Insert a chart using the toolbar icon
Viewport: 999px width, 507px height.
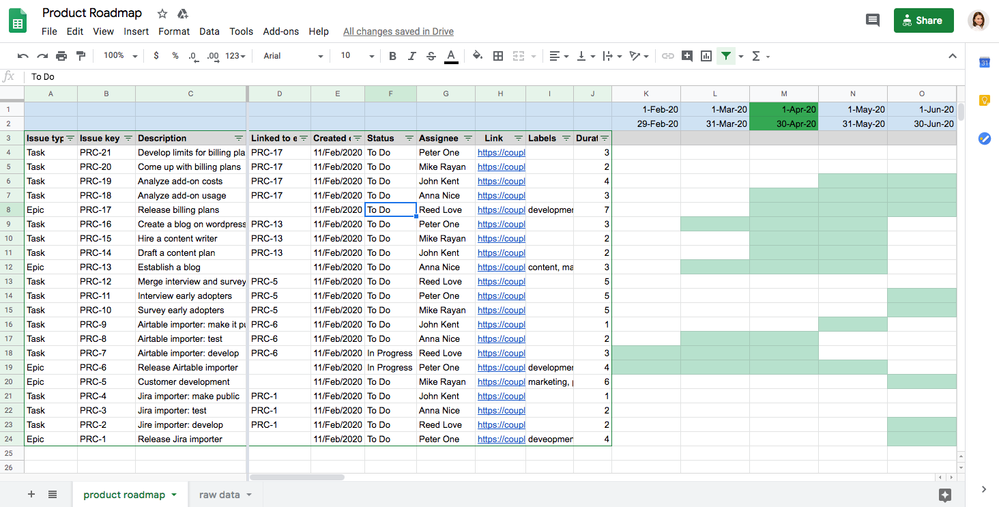706,56
